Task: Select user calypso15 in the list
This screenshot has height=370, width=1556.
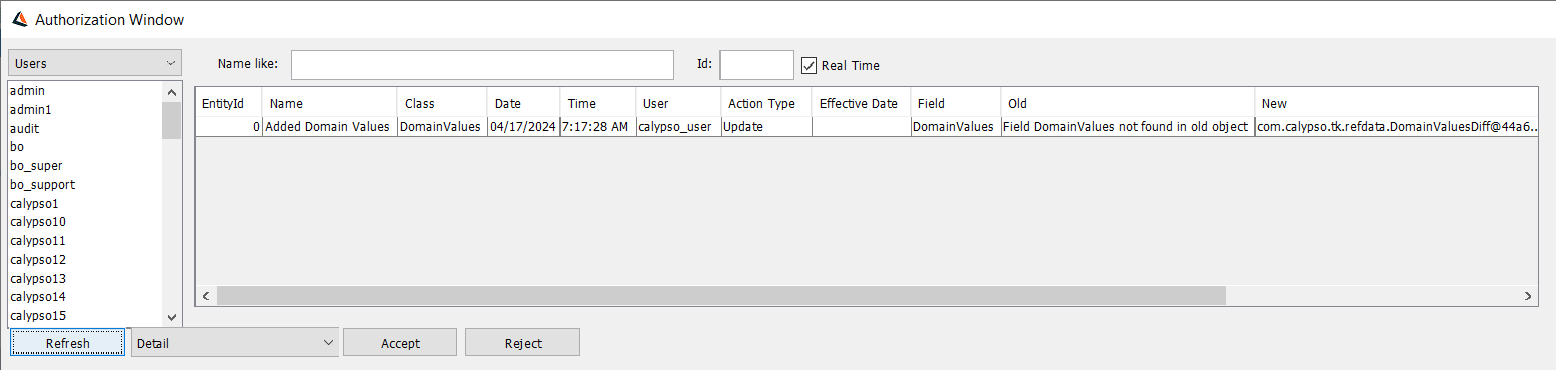Action: [85, 316]
